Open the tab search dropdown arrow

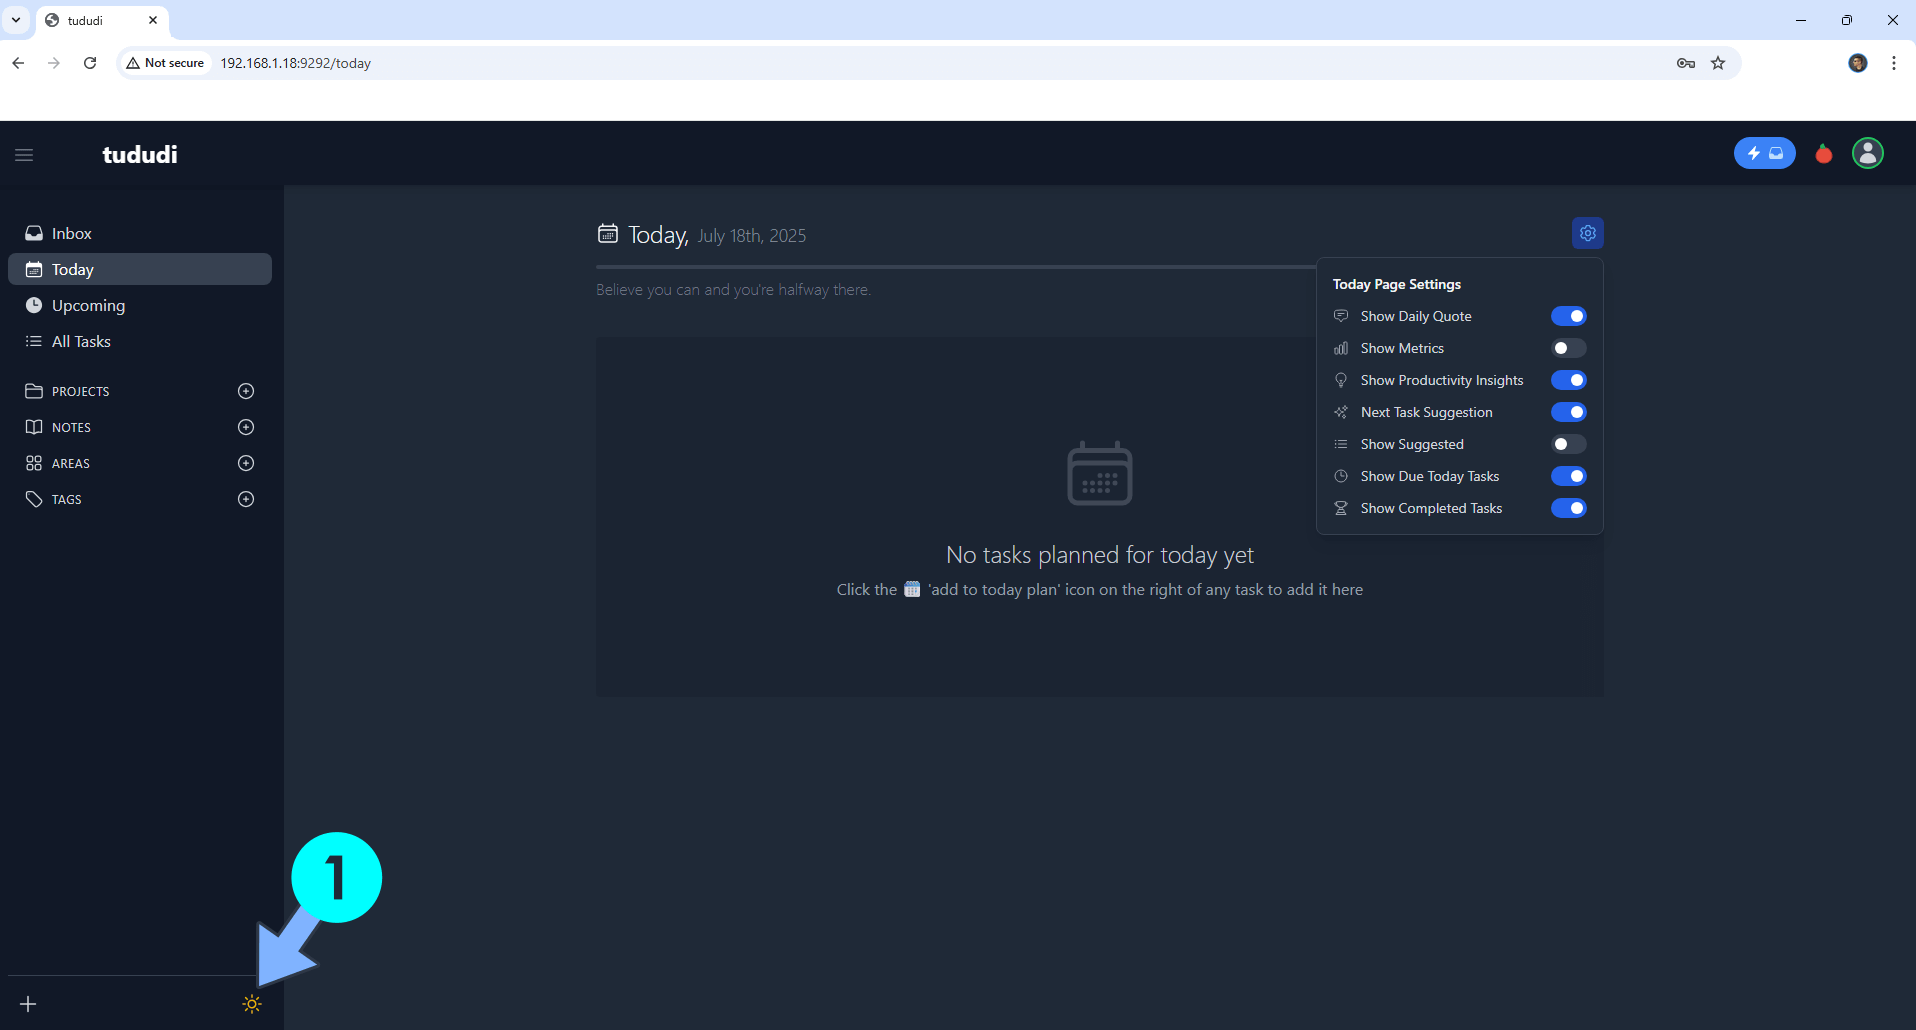16,20
